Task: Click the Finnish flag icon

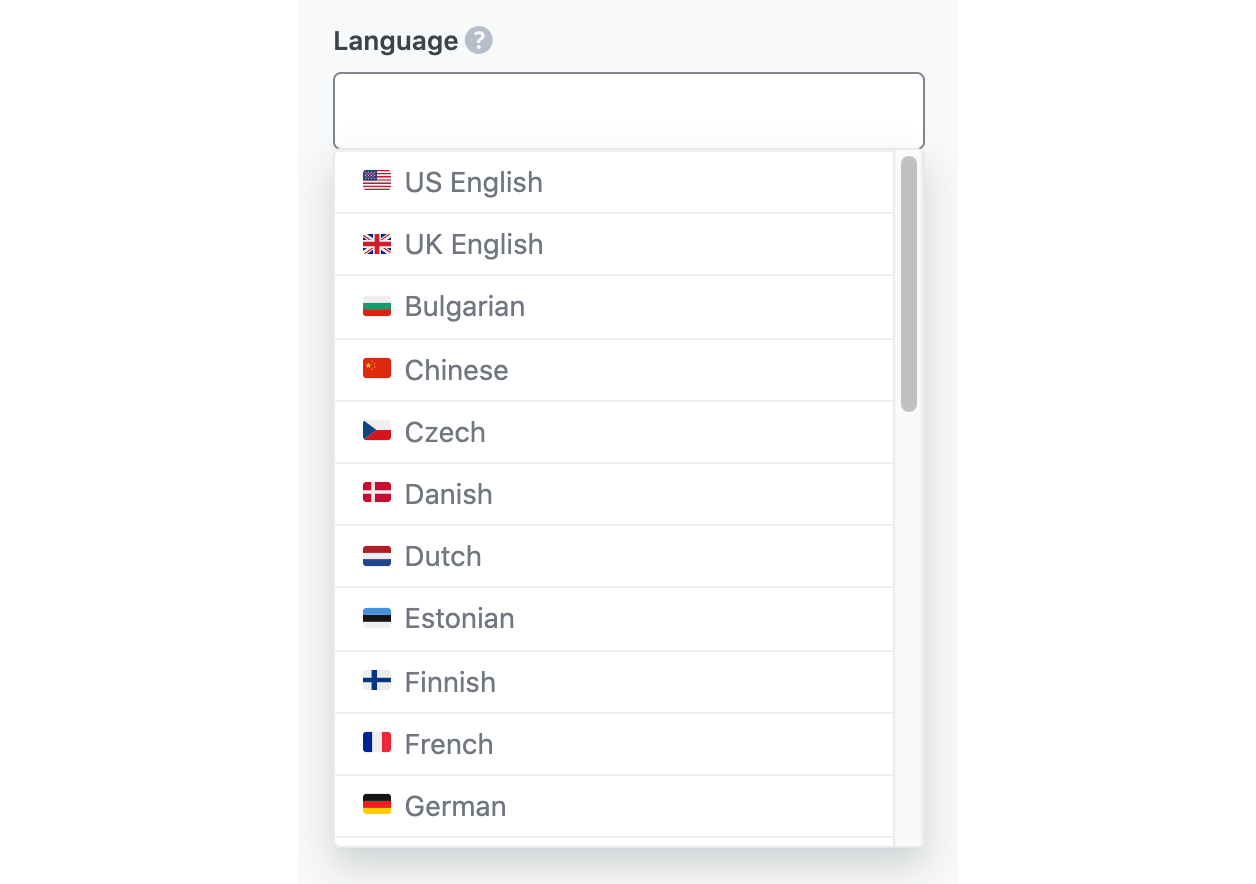Action: pyautogui.click(x=377, y=681)
